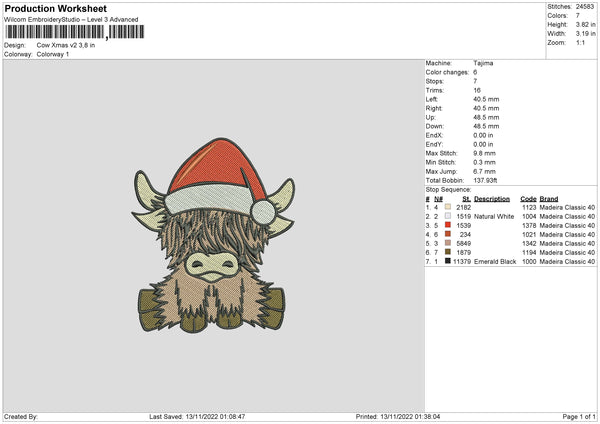Viewport: 600px width, 424px height.
Task: Click stitch count 5849 in row 5
Action: [x=464, y=243]
